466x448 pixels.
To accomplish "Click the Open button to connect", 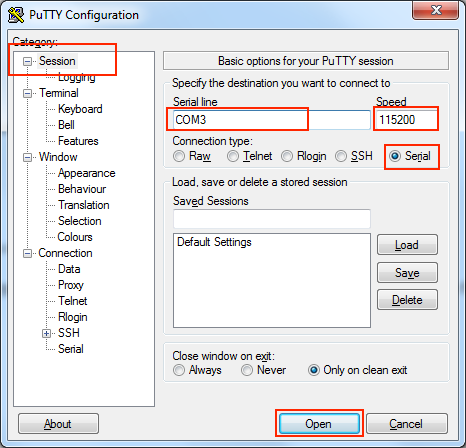I will 319,424.
